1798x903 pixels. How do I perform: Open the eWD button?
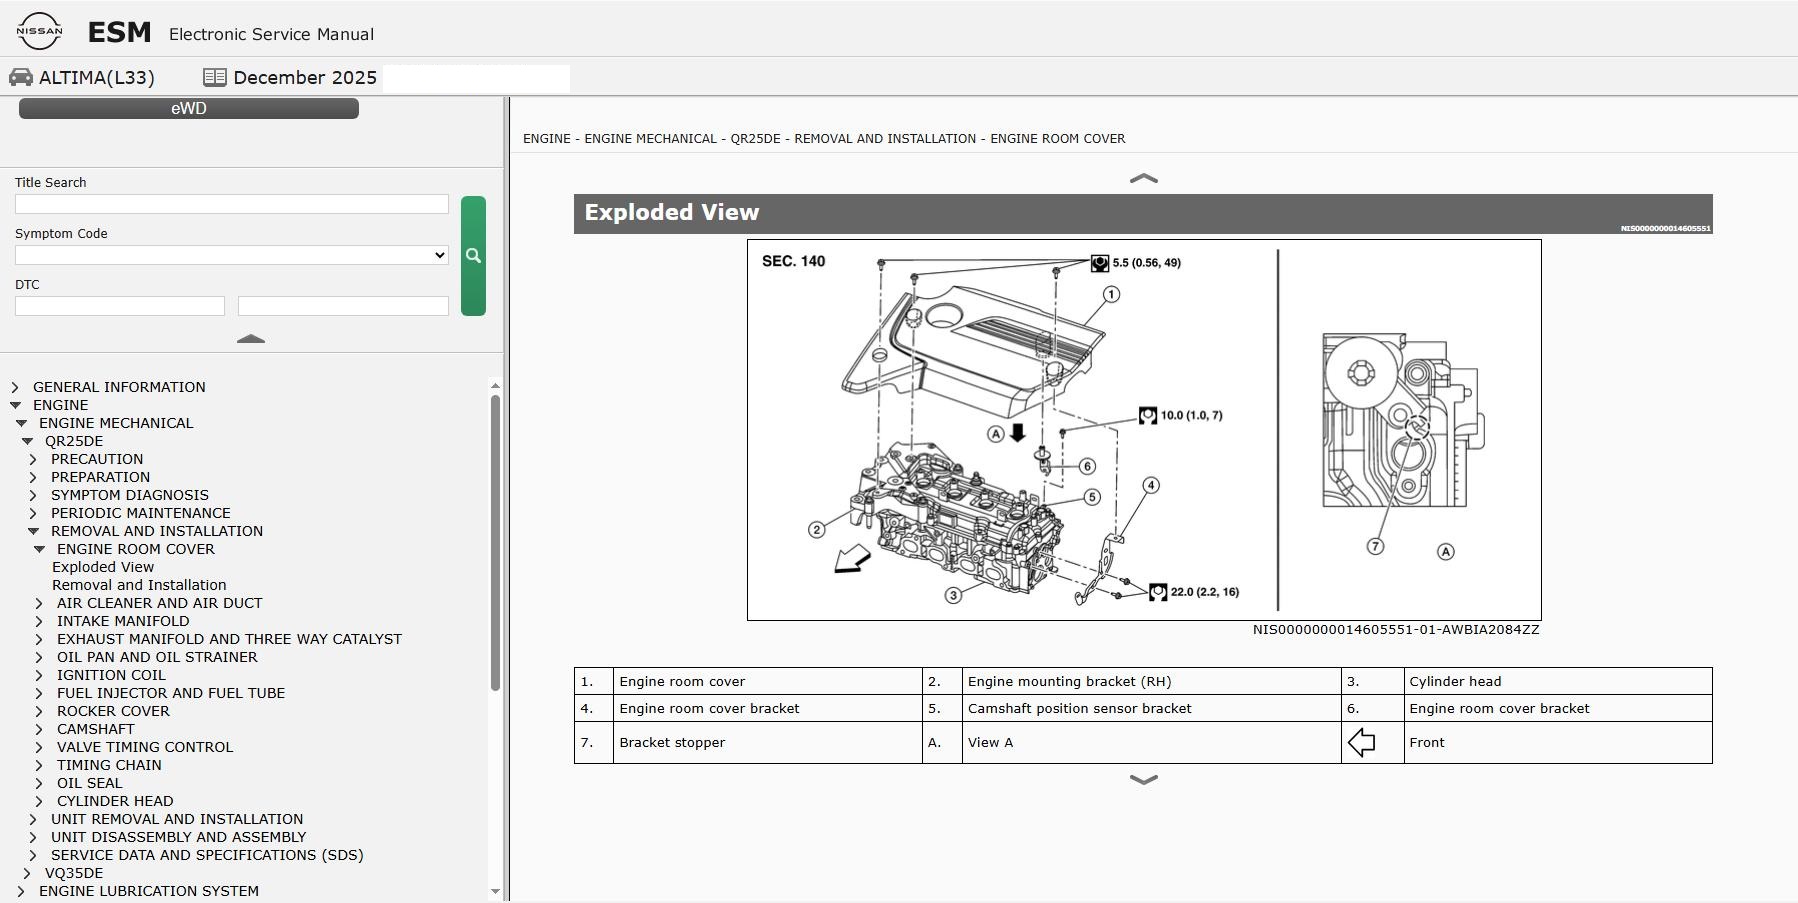pos(189,108)
